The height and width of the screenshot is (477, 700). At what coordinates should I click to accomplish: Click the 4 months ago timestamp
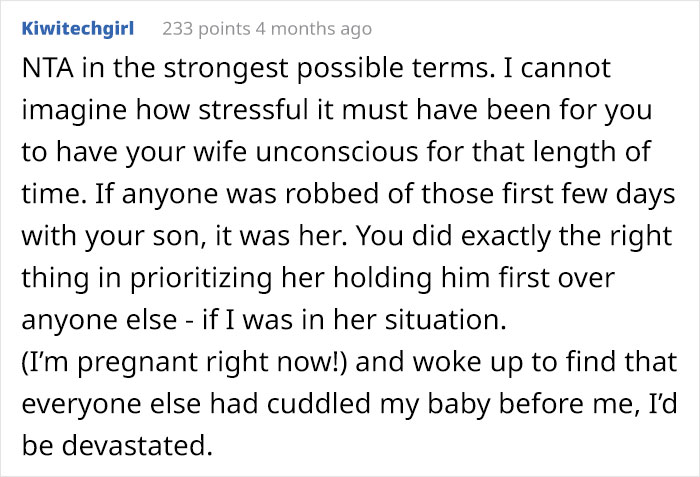pyautogui.click(x=313, y=29)
